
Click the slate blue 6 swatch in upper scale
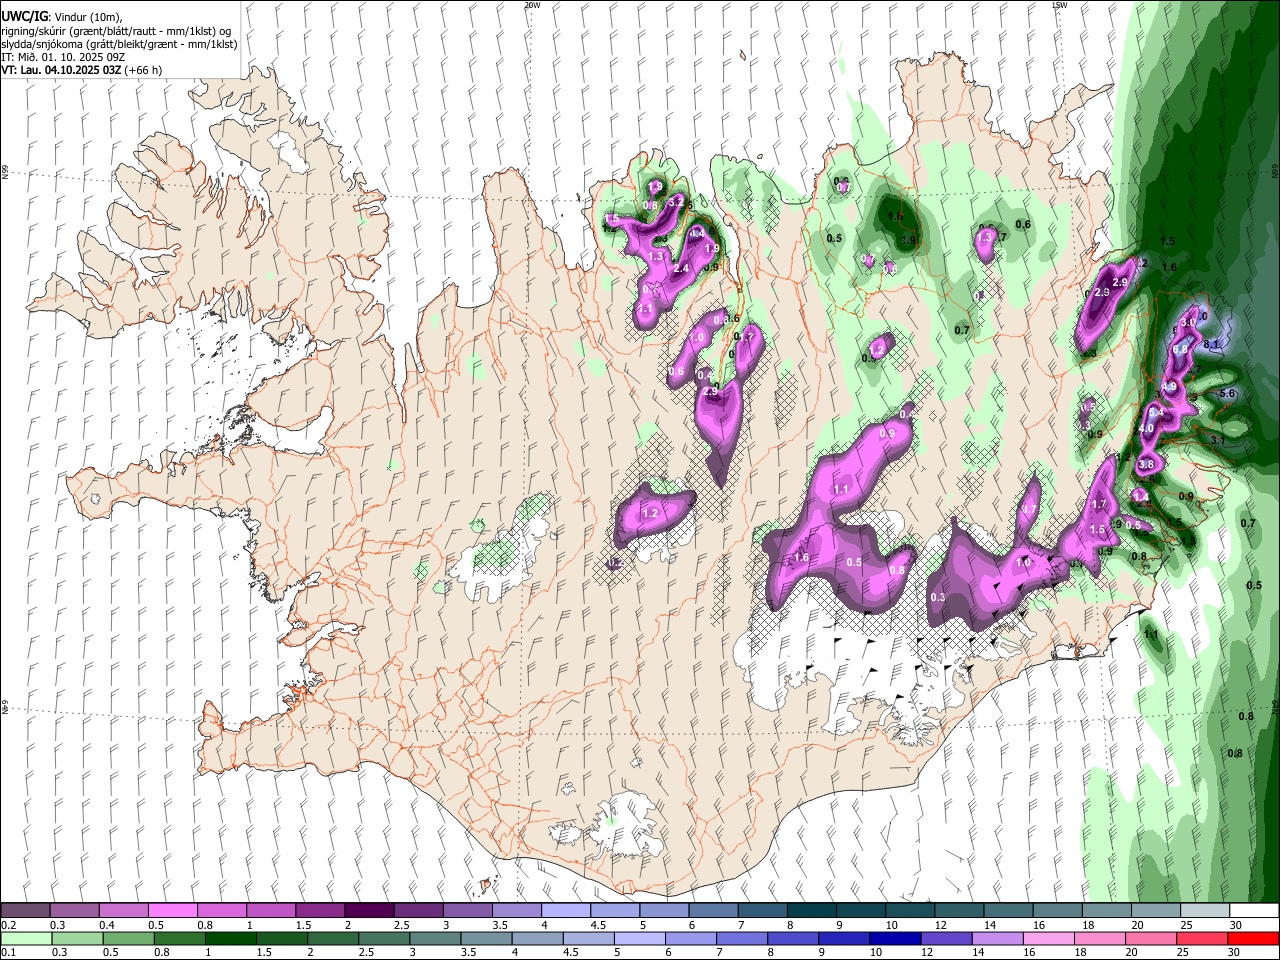coord(713,911)
